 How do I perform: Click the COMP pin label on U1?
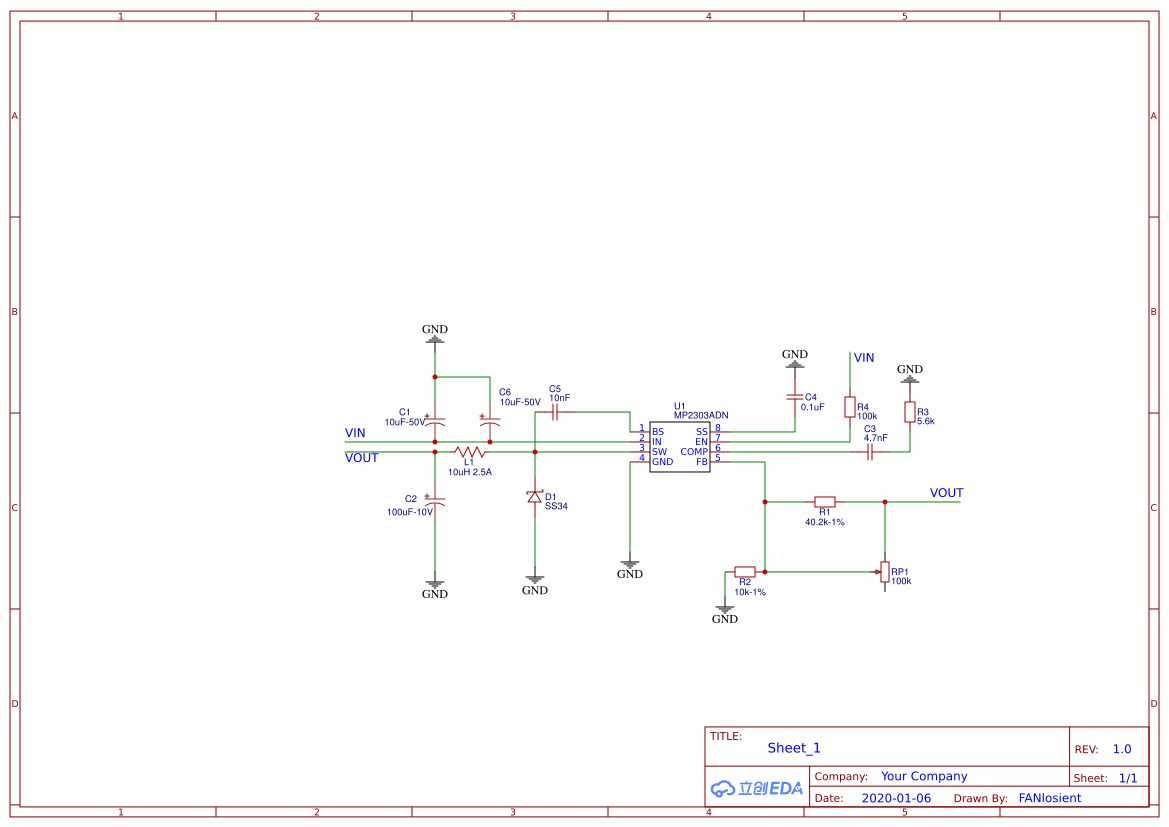(694, 452)
